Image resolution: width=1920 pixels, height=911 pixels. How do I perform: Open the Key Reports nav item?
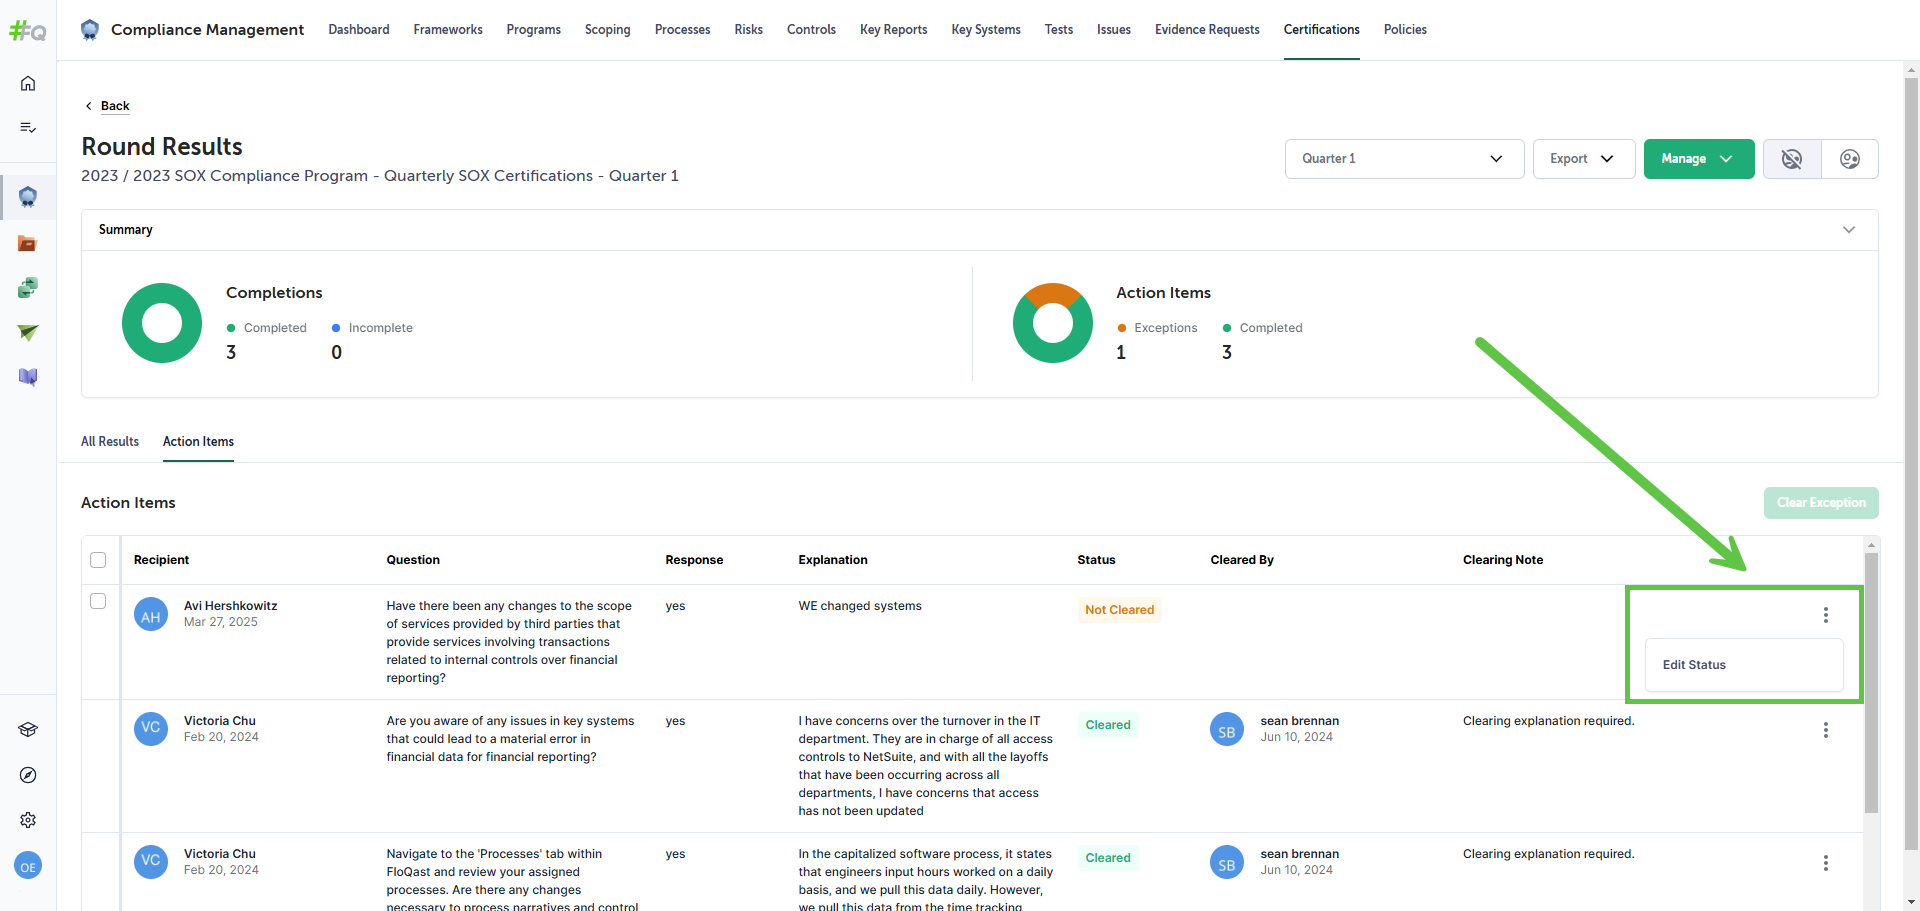(x=893, y=30)
